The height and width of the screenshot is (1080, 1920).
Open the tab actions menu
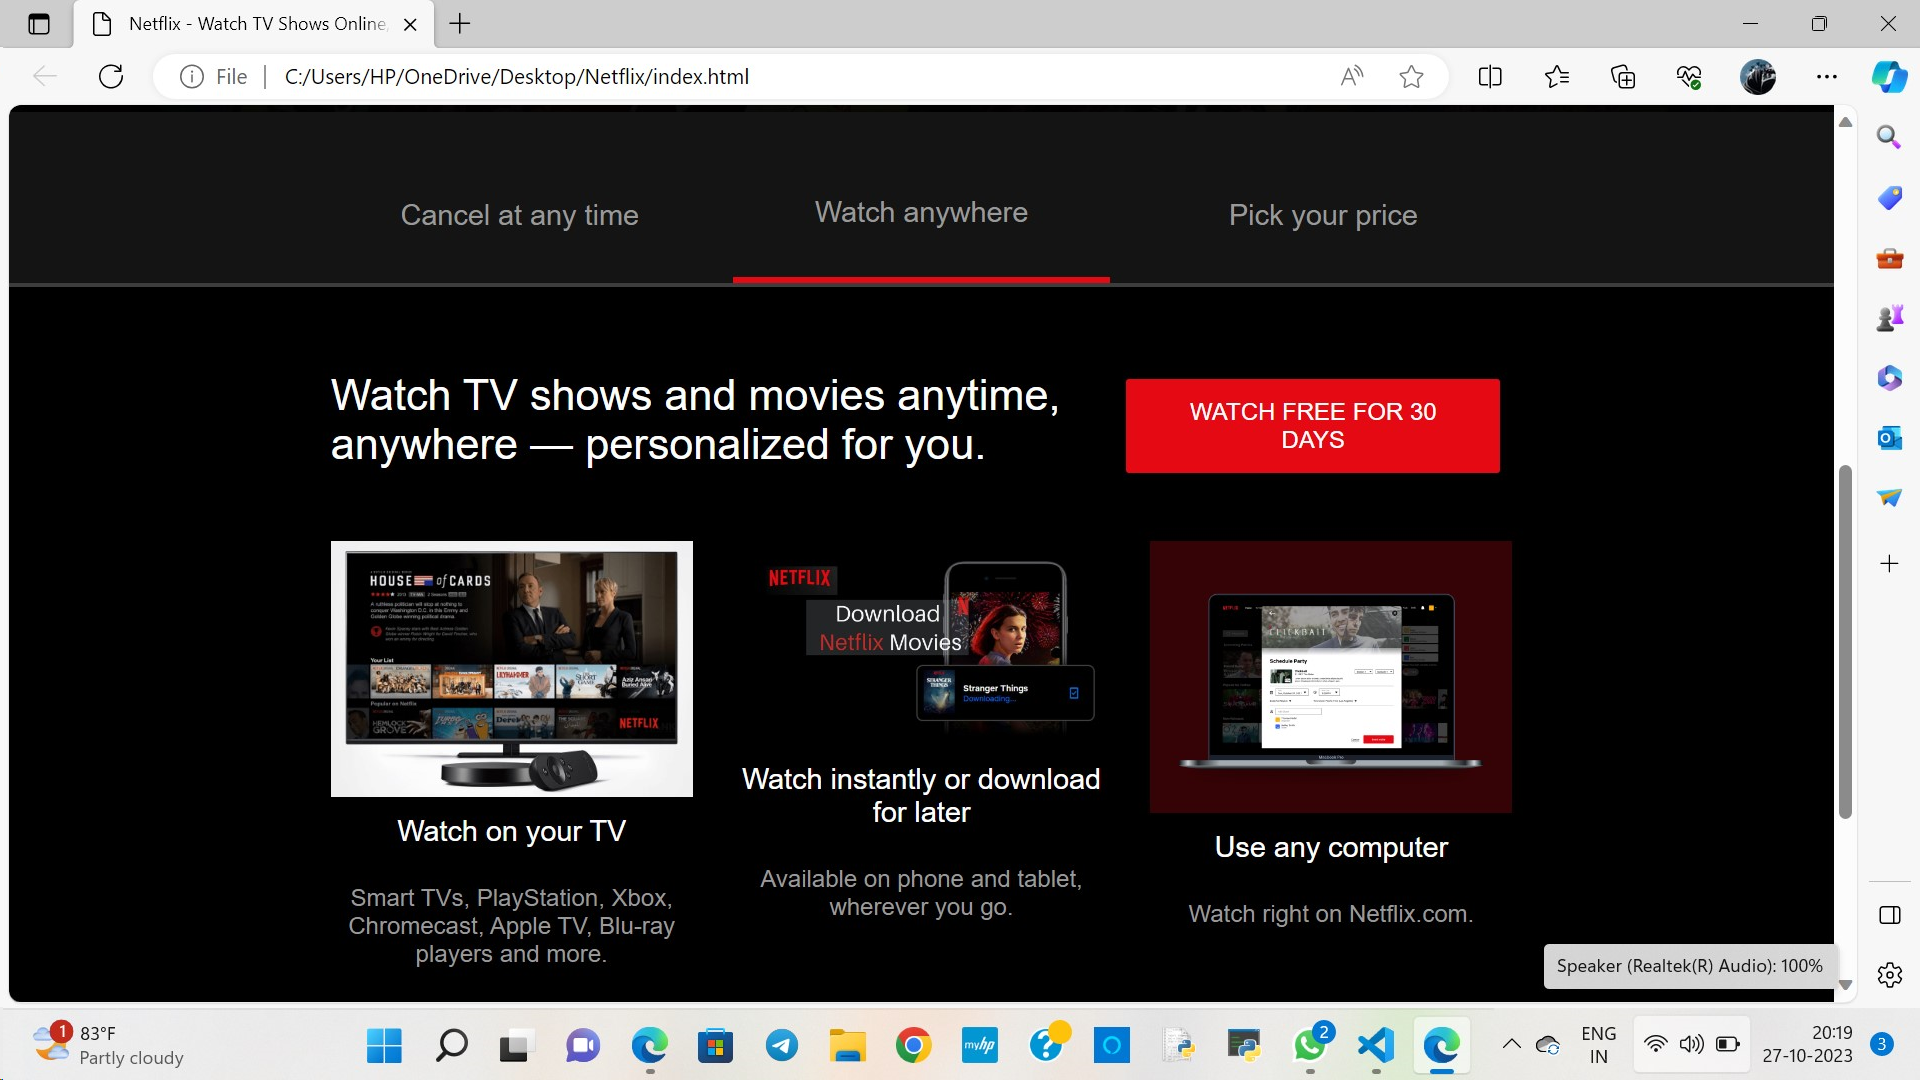39,23
